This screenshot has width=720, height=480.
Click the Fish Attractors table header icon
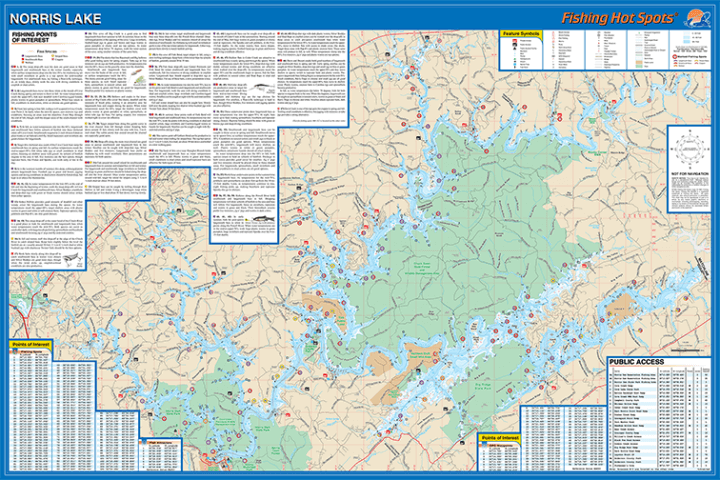[144, 442]
